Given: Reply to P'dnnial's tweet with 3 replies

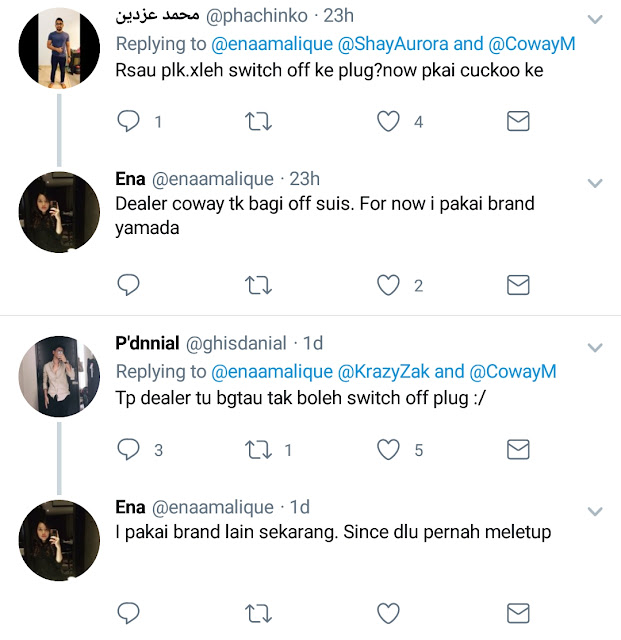Looking at the screenshot, I should click(128, 449).
